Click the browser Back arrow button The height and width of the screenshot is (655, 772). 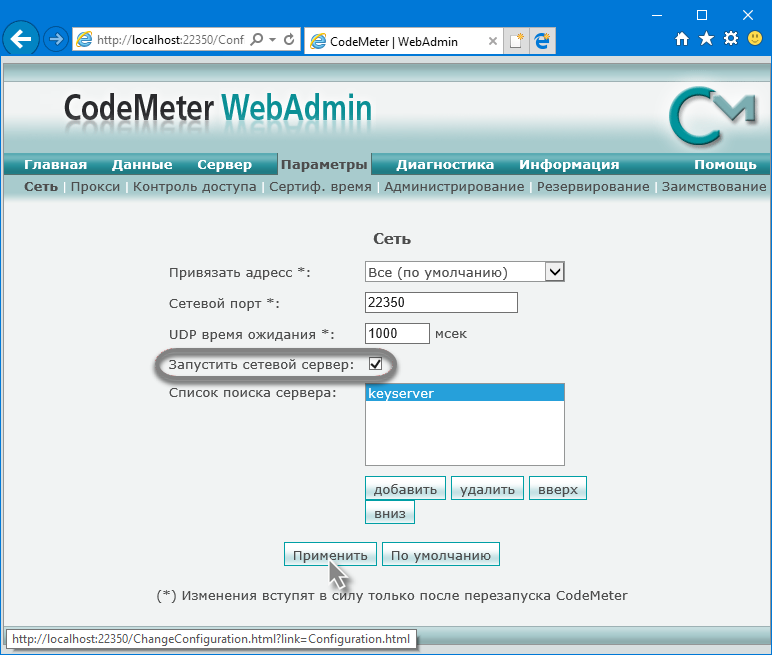(x=21, y=39)
